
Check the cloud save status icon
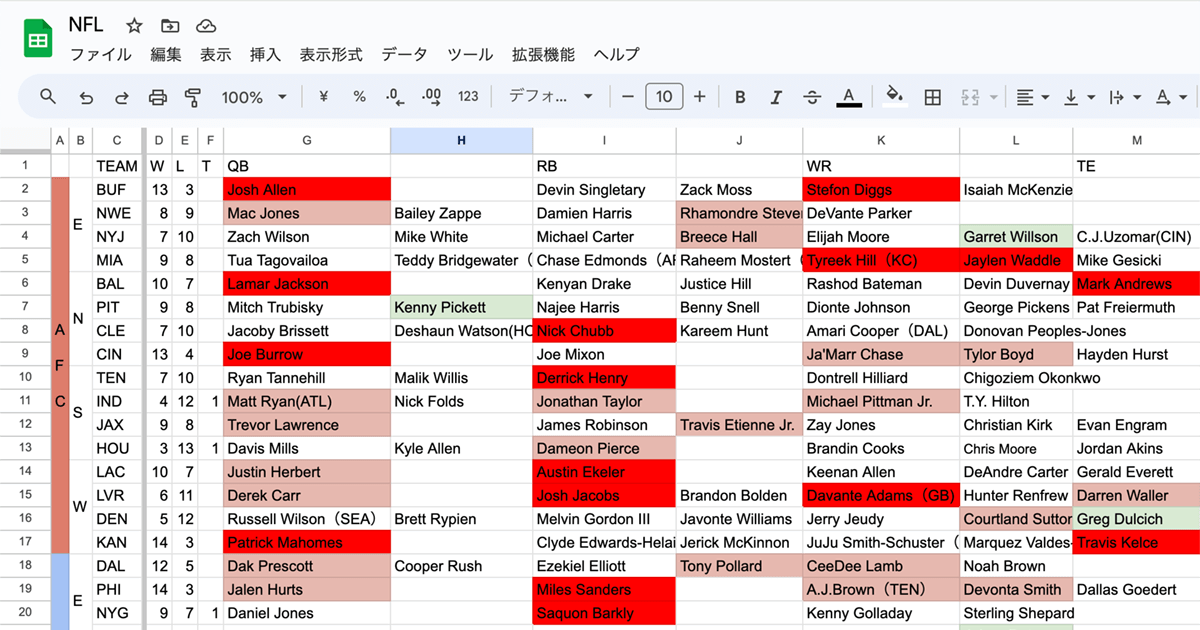[206, 26]
